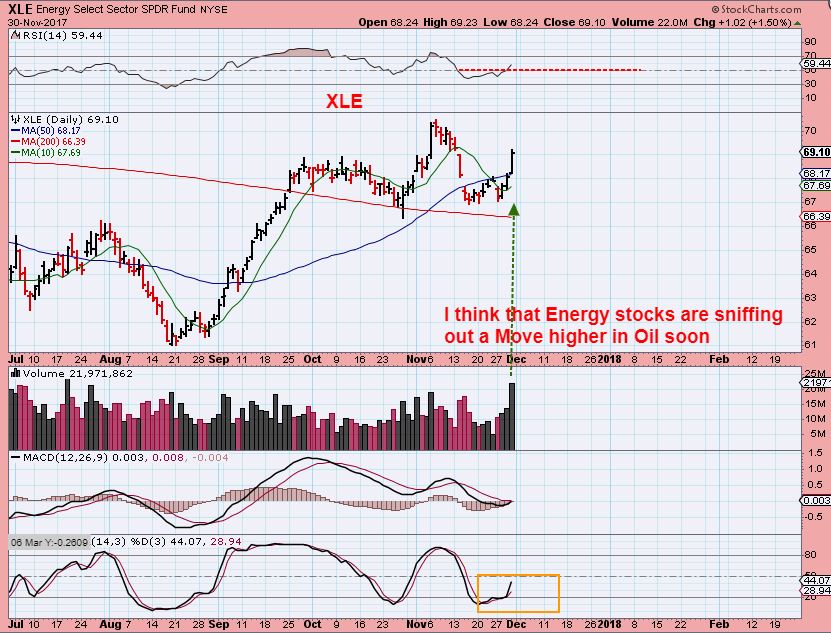
Task: Click the '%D(3) 44.07' stochastic label
Action: [x=167, y=542]
